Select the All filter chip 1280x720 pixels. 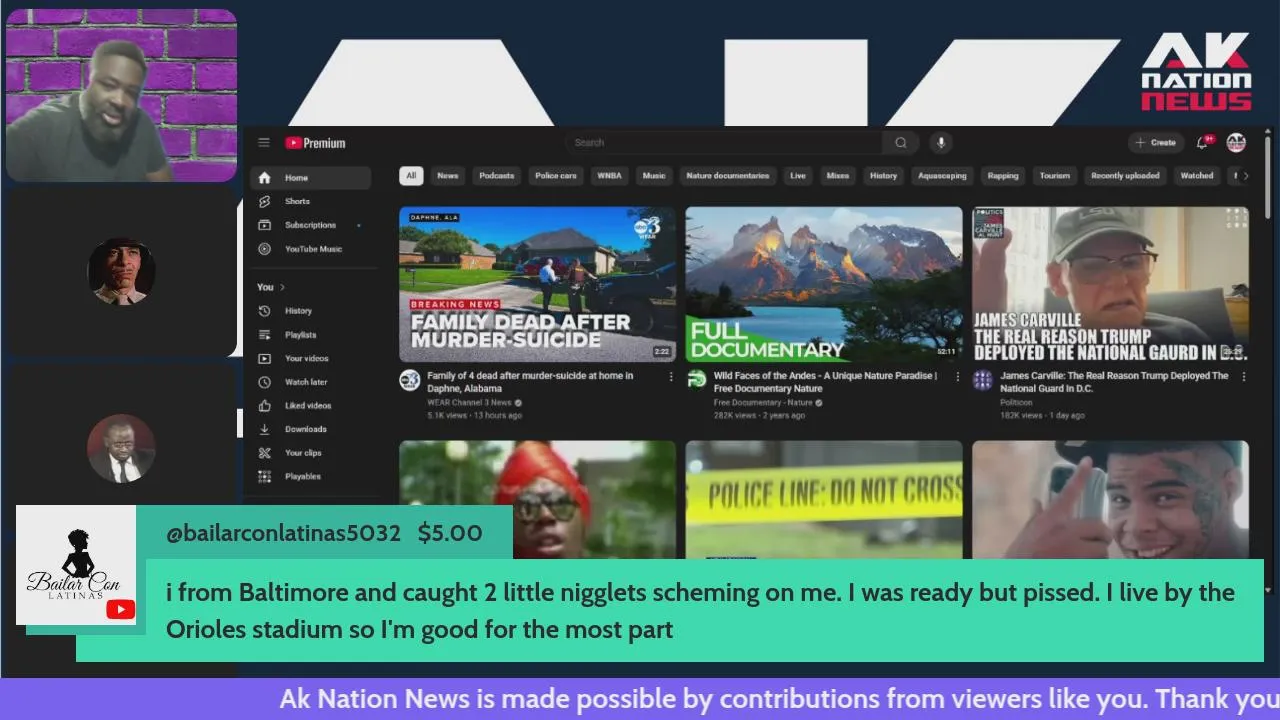coord(410,176)
